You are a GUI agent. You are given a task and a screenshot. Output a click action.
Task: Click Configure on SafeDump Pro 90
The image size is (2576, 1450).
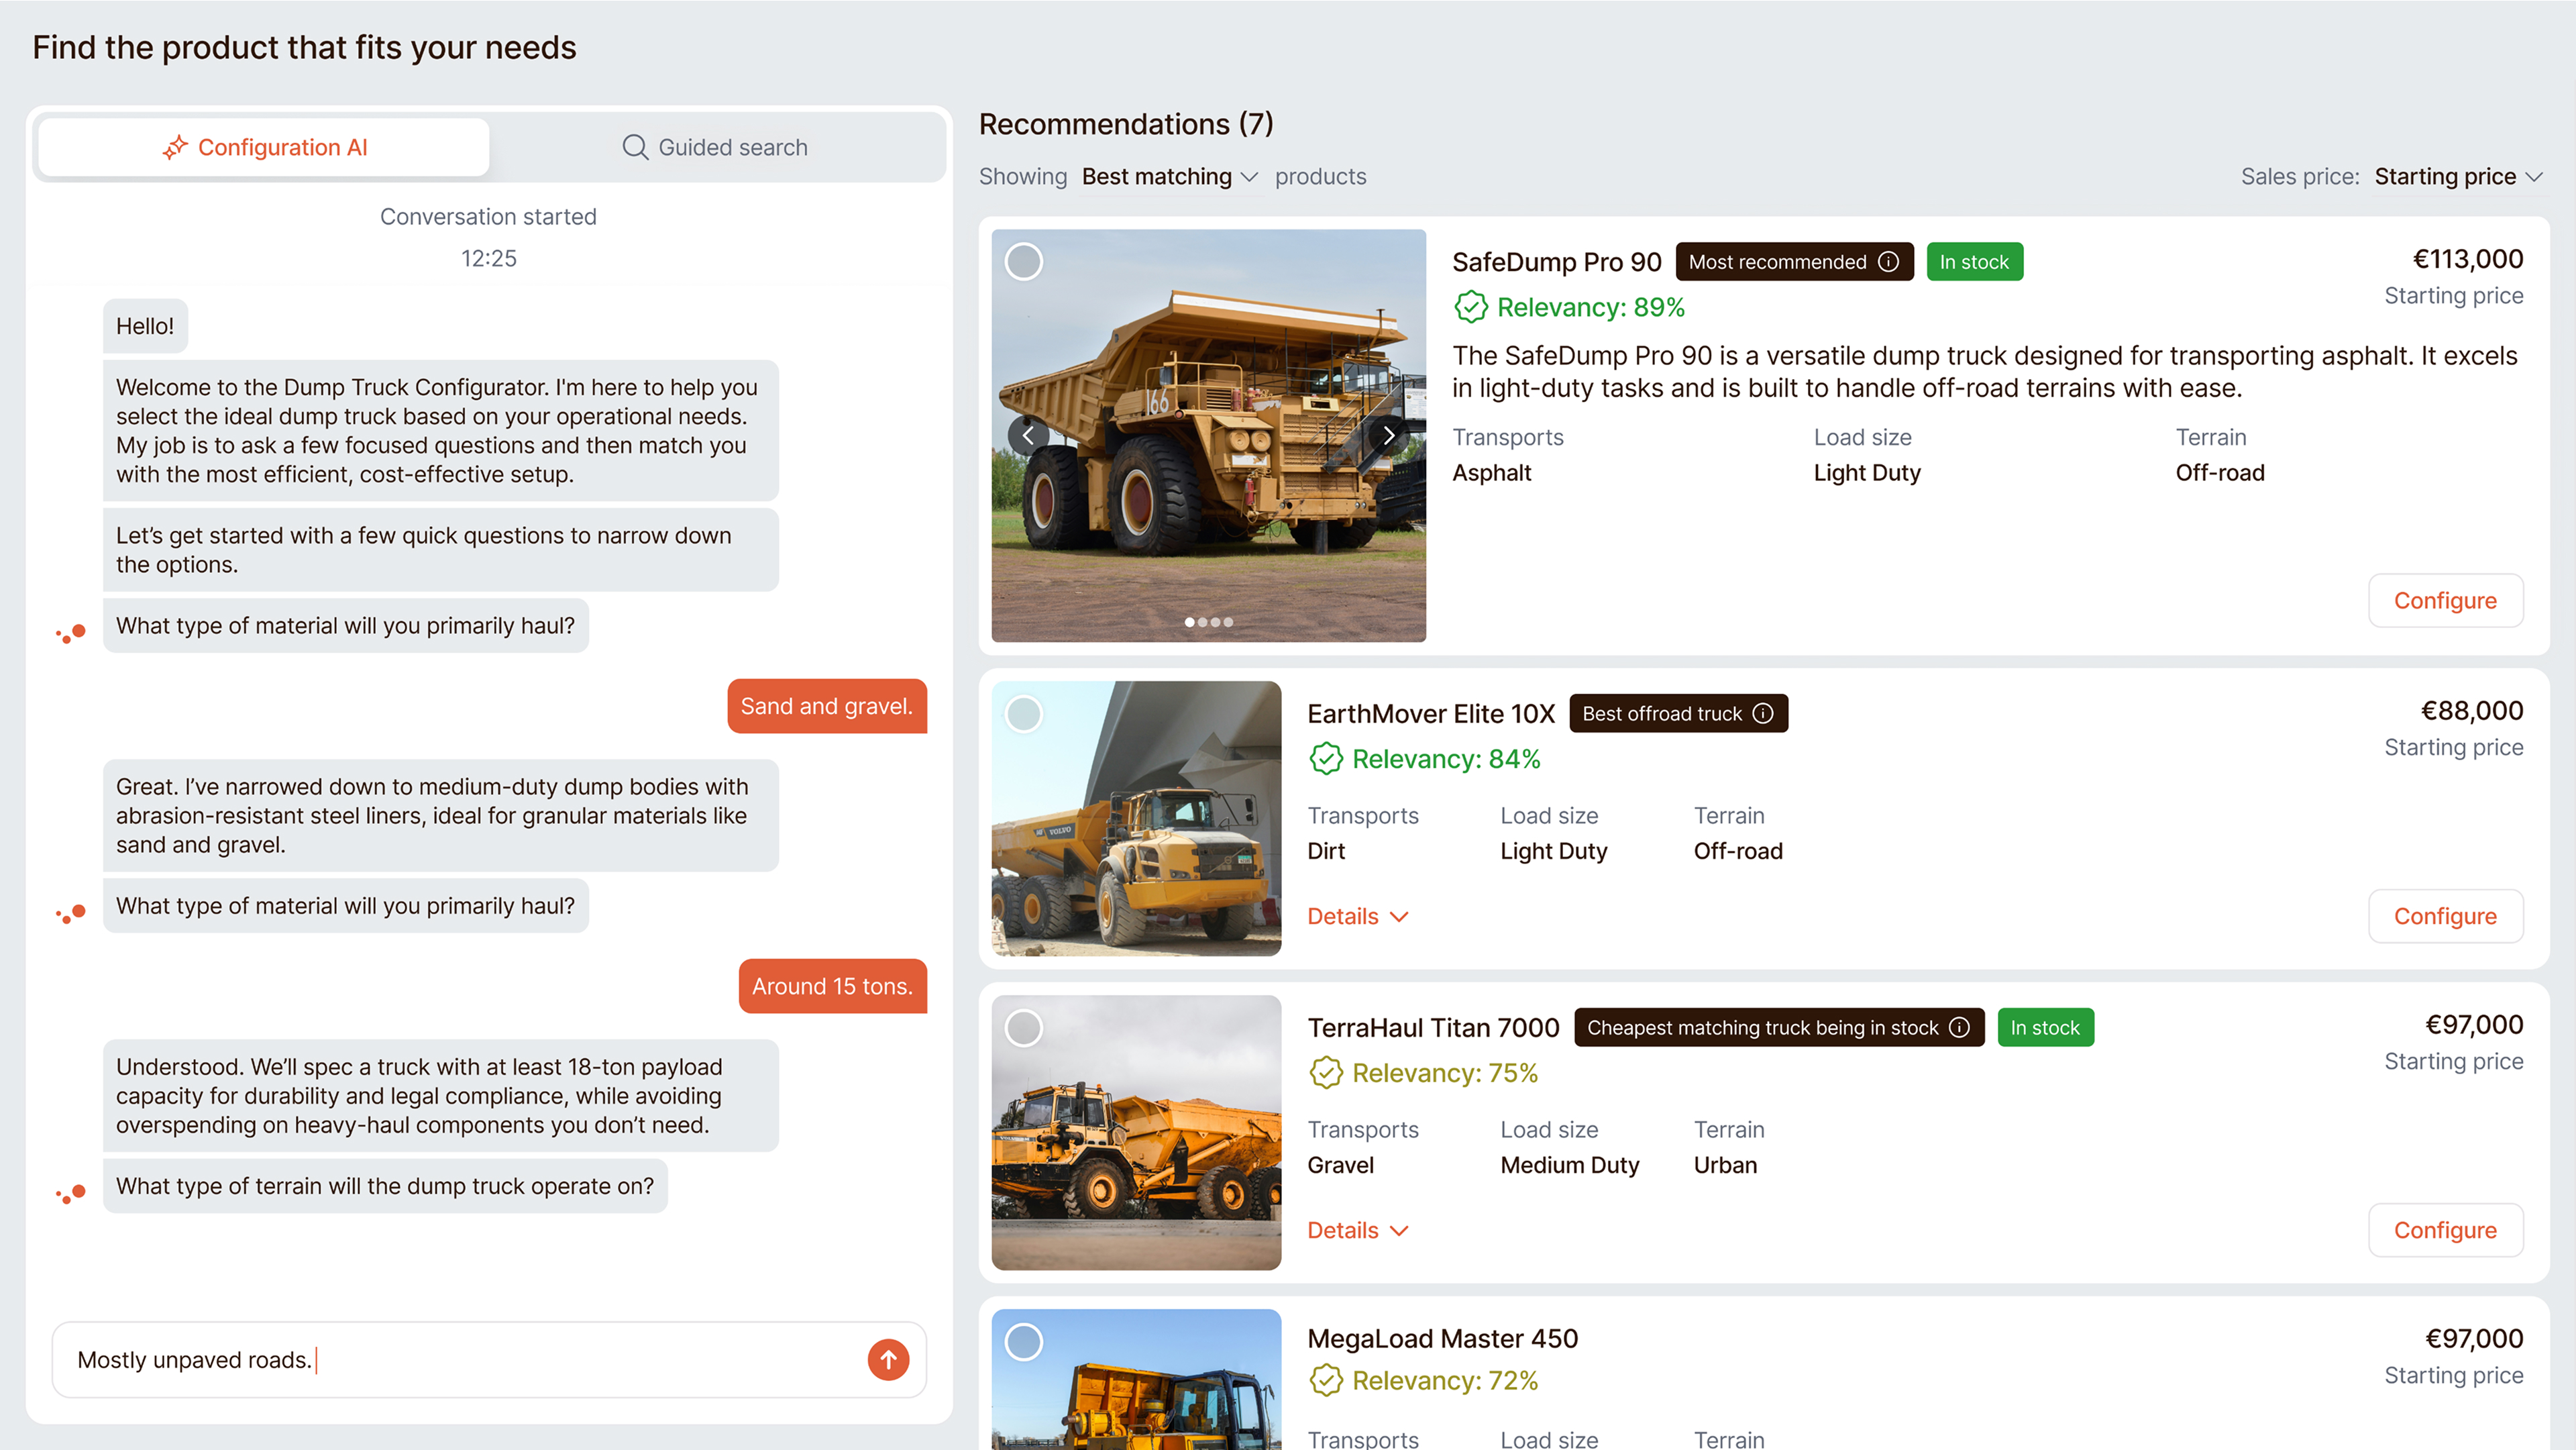tap(2446, 600)
